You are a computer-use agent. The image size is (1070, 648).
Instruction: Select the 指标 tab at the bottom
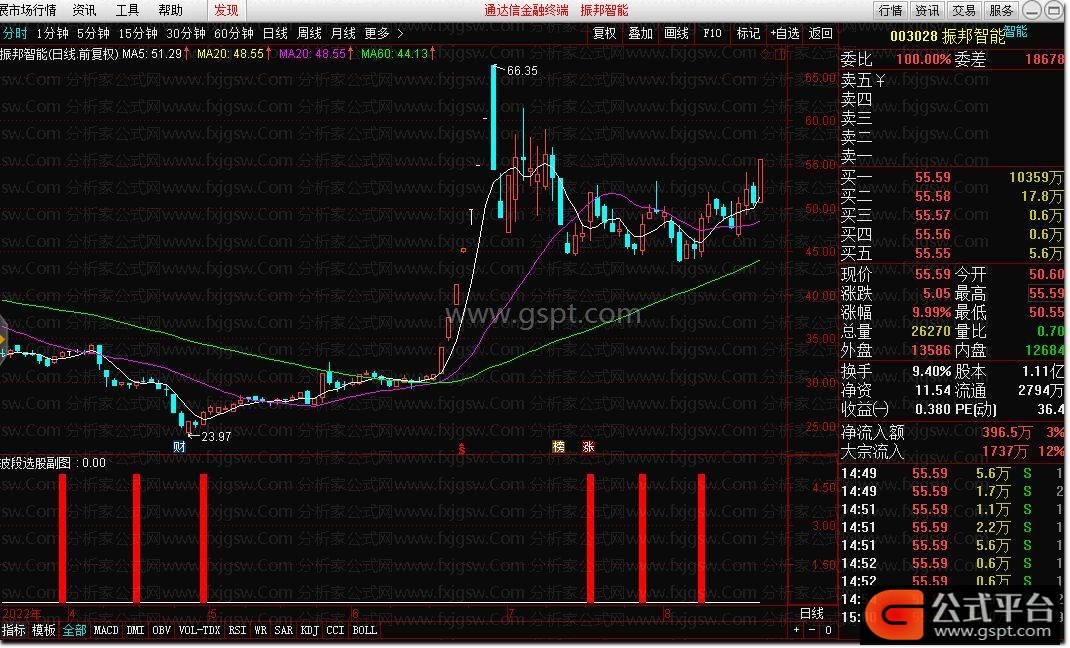(x=14, y=631)
